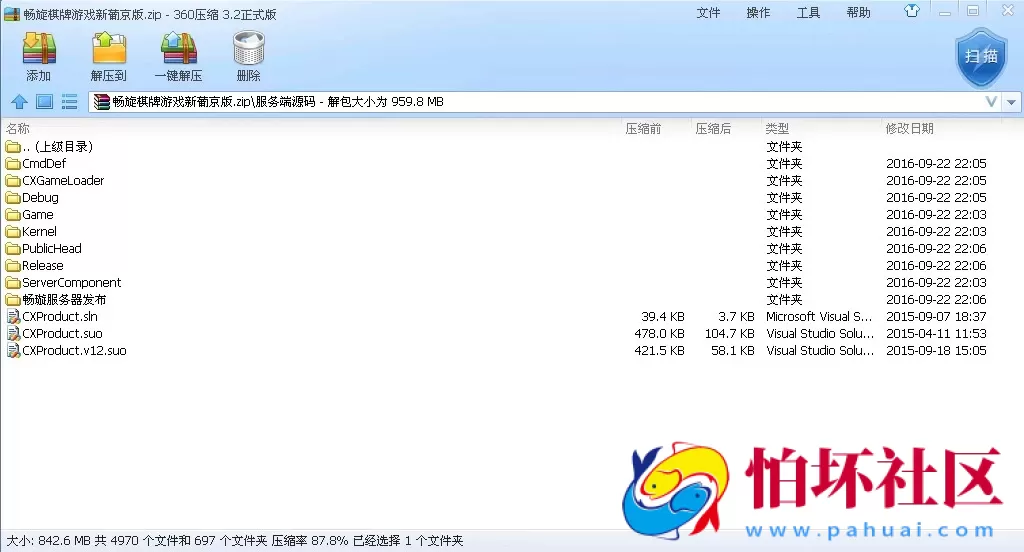This screenshot has height=552, width=1024.
Task: Click the CXProduct.sln file icon
Action: click(x=13, y=316)
